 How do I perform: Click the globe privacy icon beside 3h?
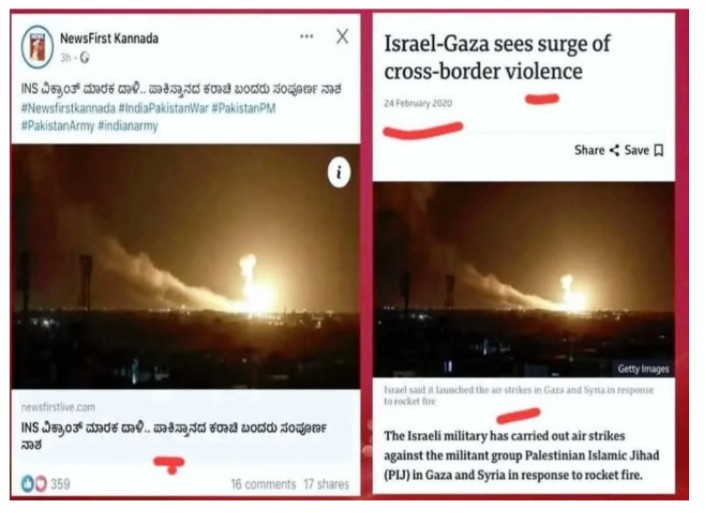(x=85, y=58)
